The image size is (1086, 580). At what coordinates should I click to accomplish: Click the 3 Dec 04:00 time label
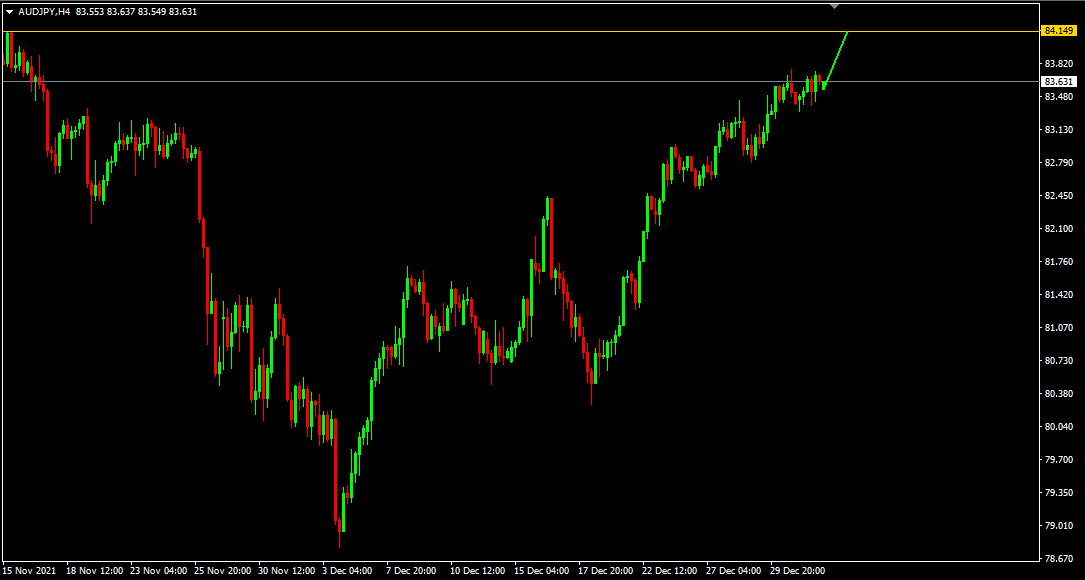[348, 571]
